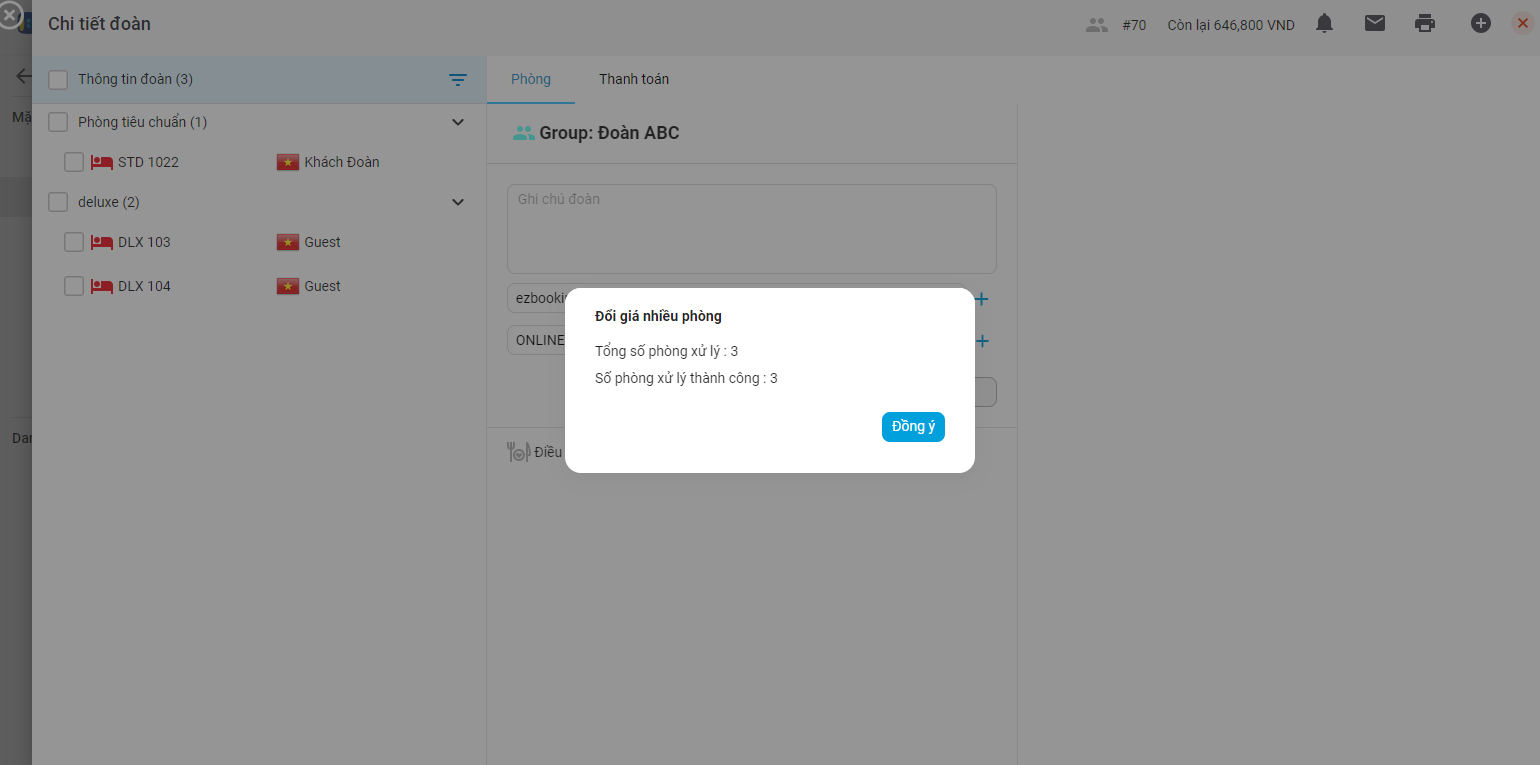Collapse the deluxe room group chevron

pyautogui.click(x=458, y=202)
